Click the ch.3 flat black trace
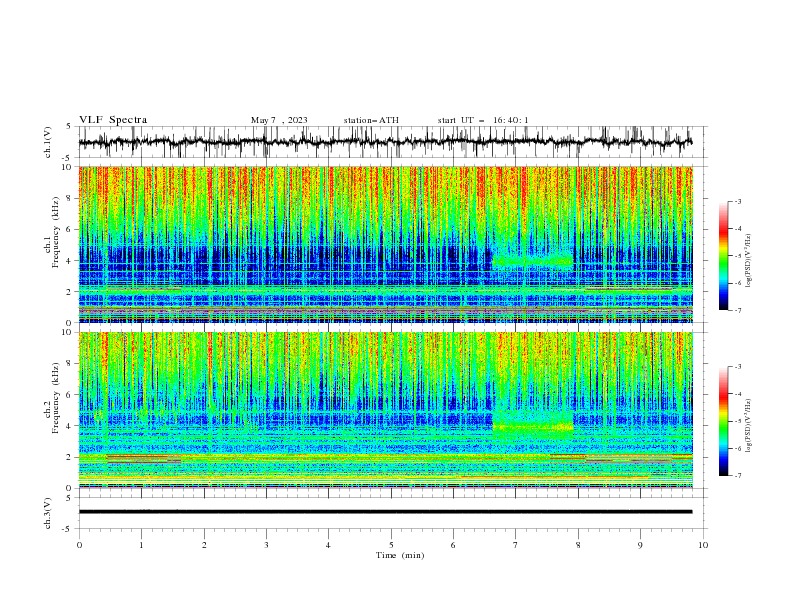 (385, 512)
